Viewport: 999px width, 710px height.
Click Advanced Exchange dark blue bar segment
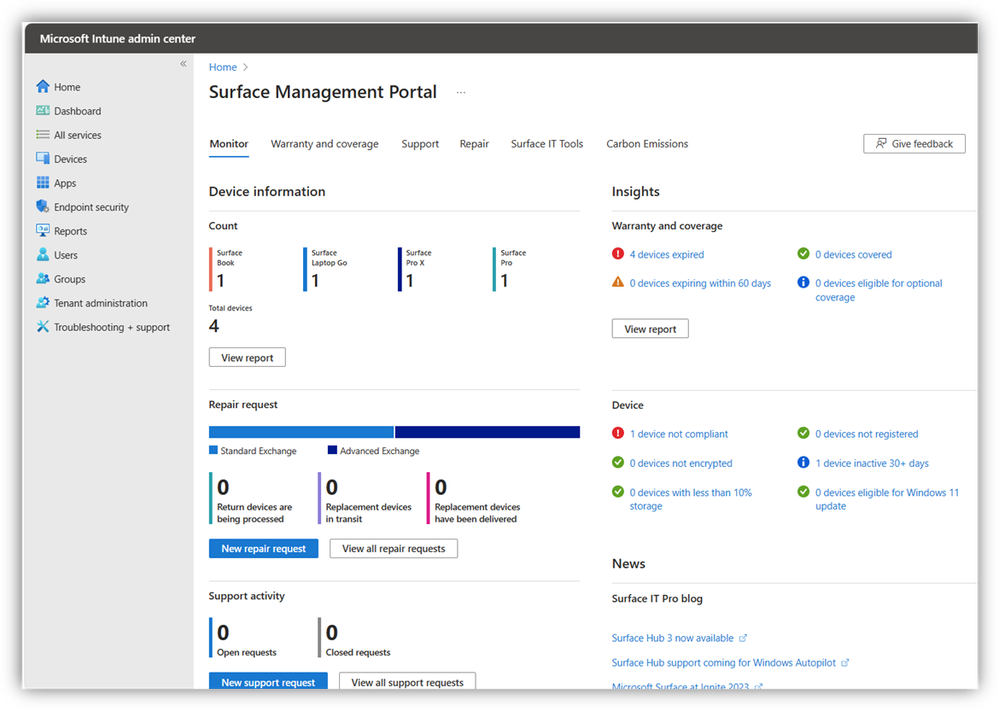tap(487, 432)
